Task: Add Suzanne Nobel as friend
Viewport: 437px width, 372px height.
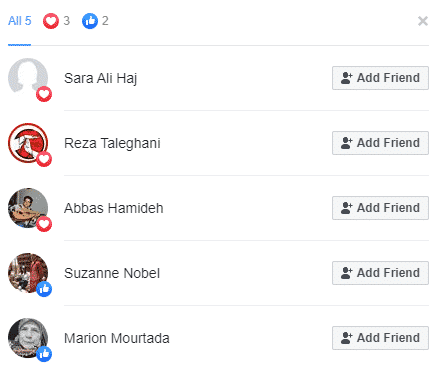Action: 380,273
